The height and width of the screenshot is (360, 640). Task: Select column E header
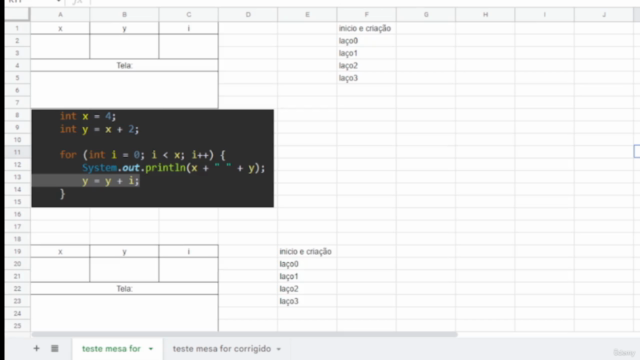[307, 15]
